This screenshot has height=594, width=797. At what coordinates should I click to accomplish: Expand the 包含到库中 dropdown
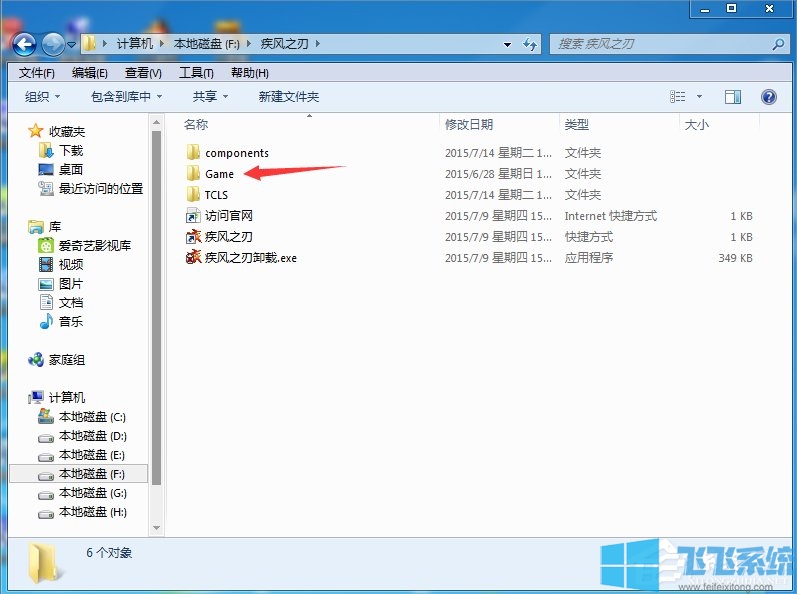click(127, 97)
